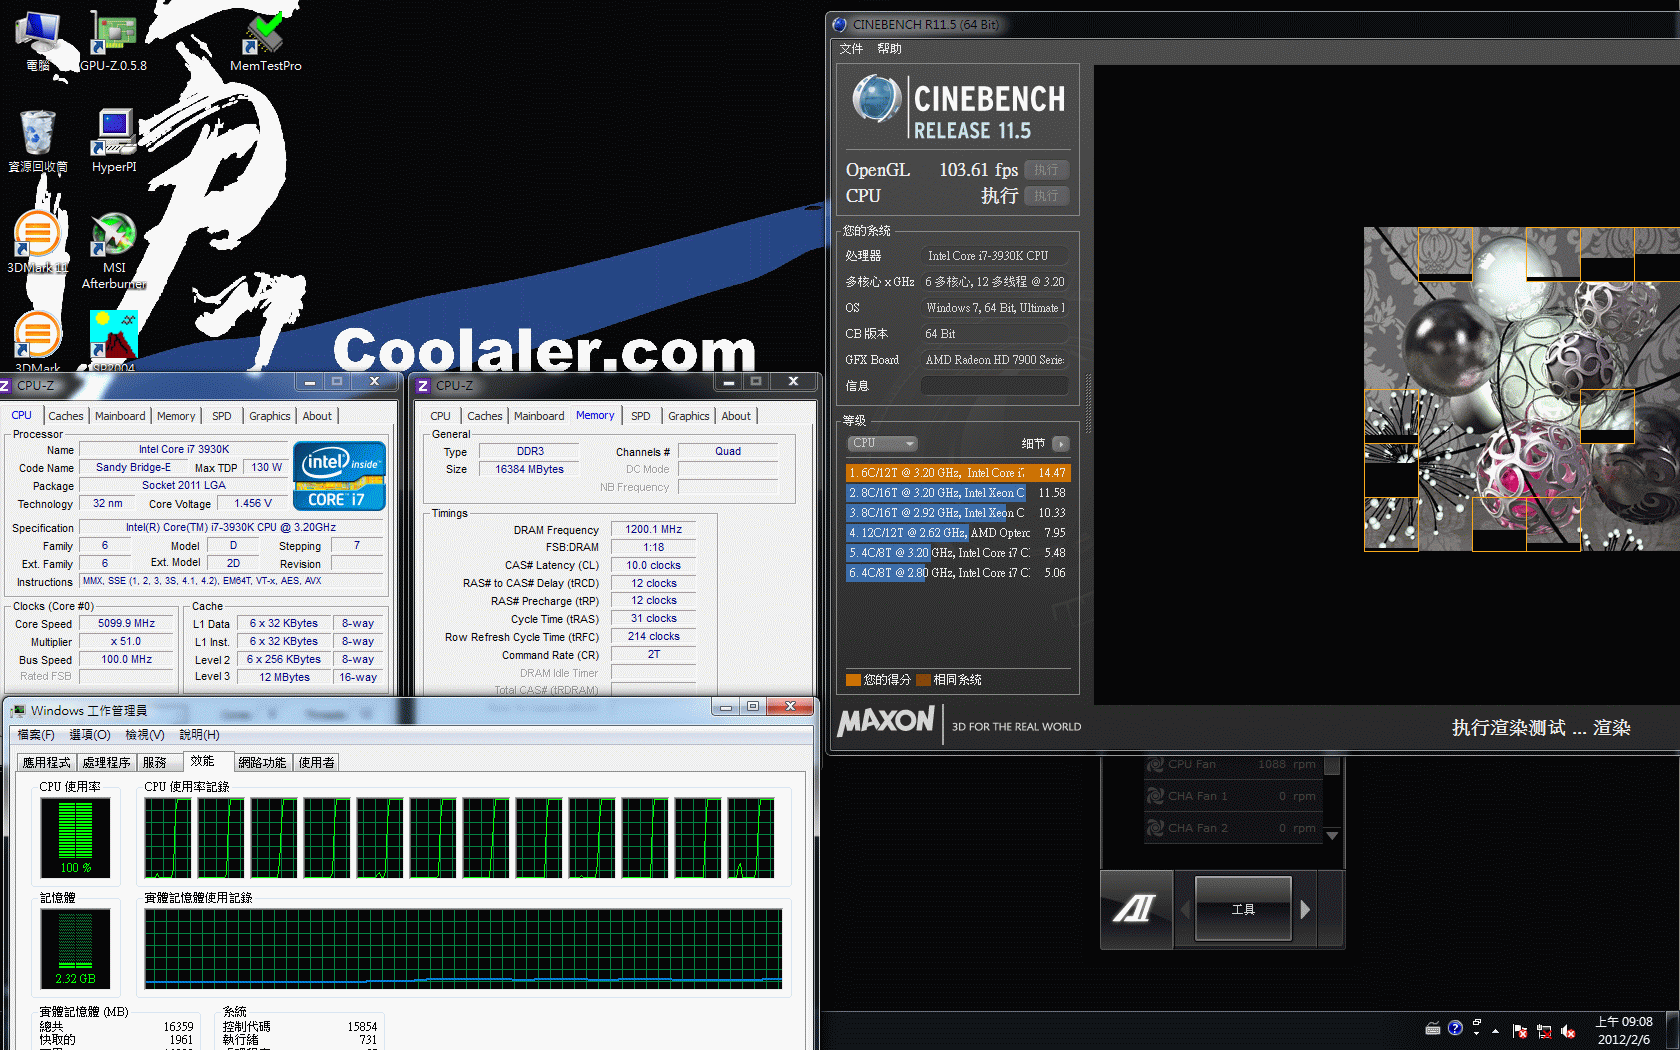Click the MAXON logo in Cinebench
The height and width of the screenshot is (1050, 1680).
tap(886, 721)
